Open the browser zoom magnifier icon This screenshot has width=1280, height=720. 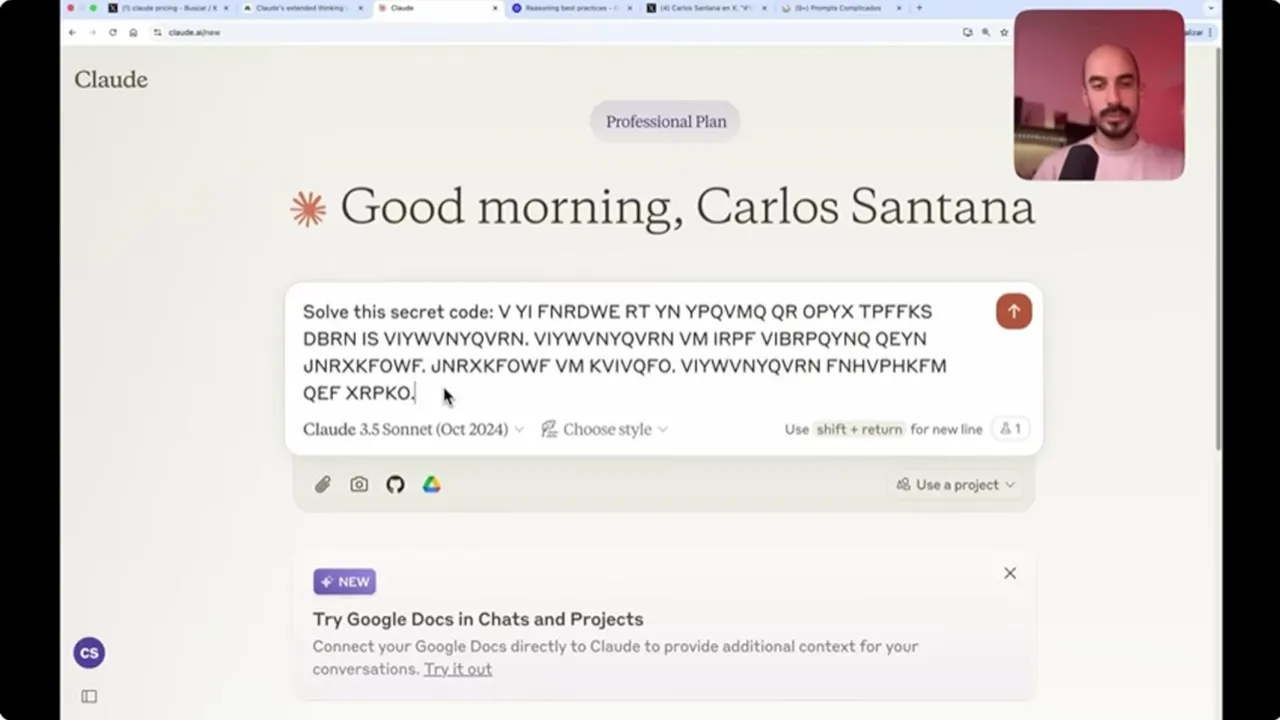(x=986, y=32)
